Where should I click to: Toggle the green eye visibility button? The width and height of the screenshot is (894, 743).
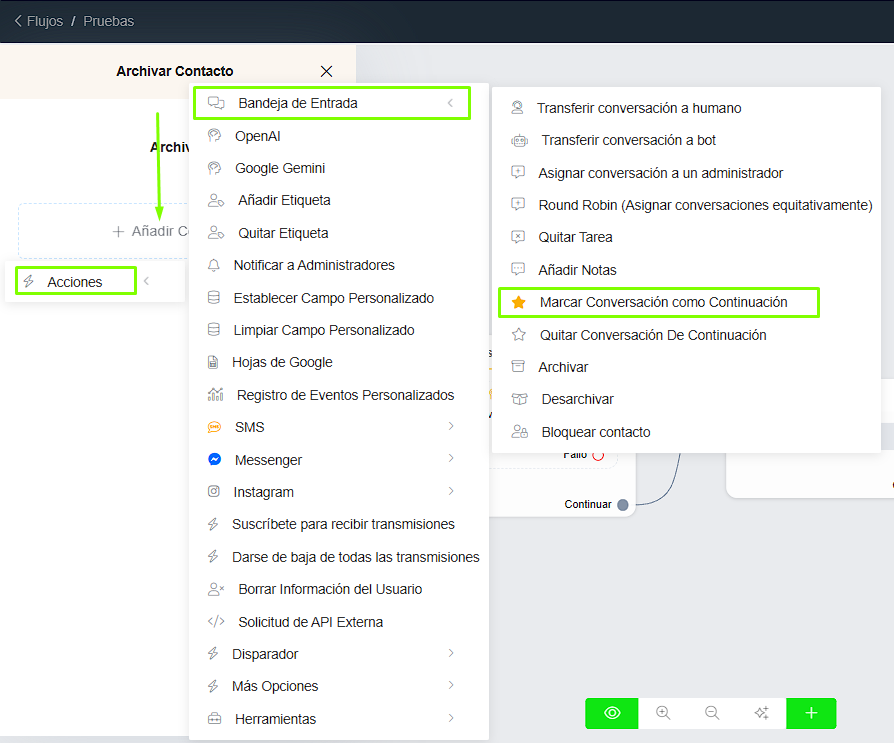click(612, 713)
